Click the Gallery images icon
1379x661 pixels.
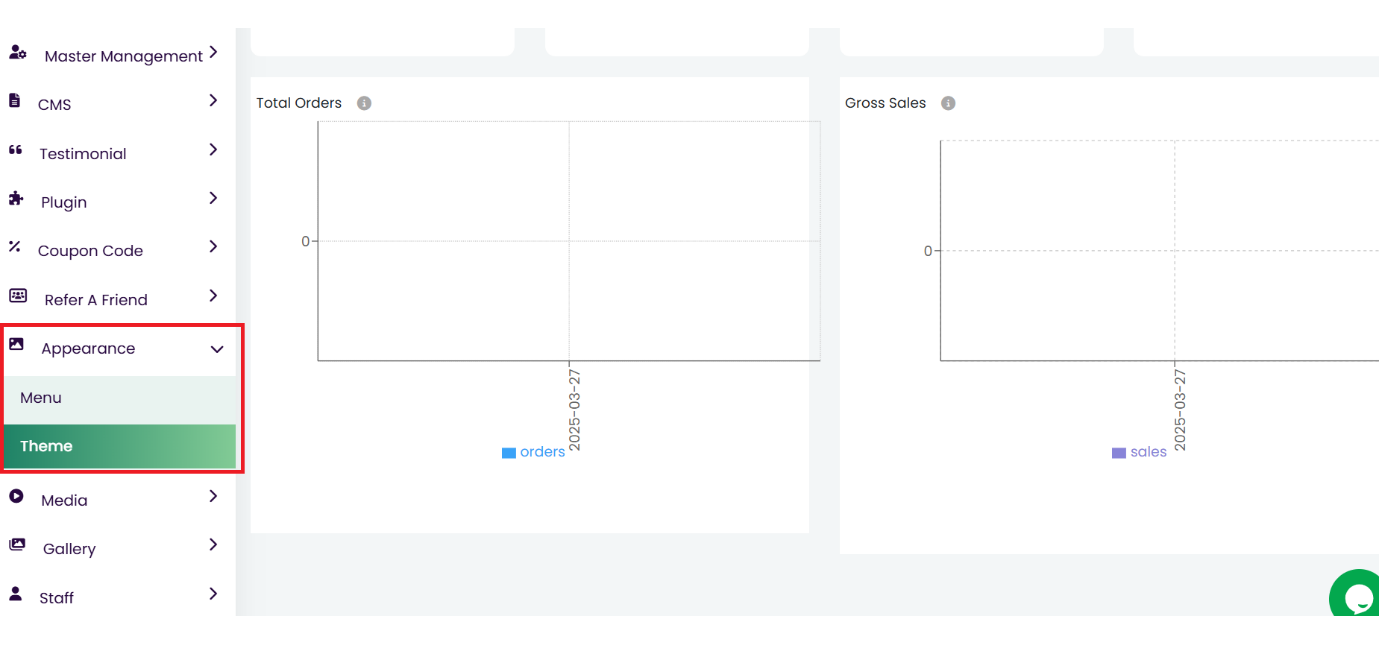tap(17, 545)
